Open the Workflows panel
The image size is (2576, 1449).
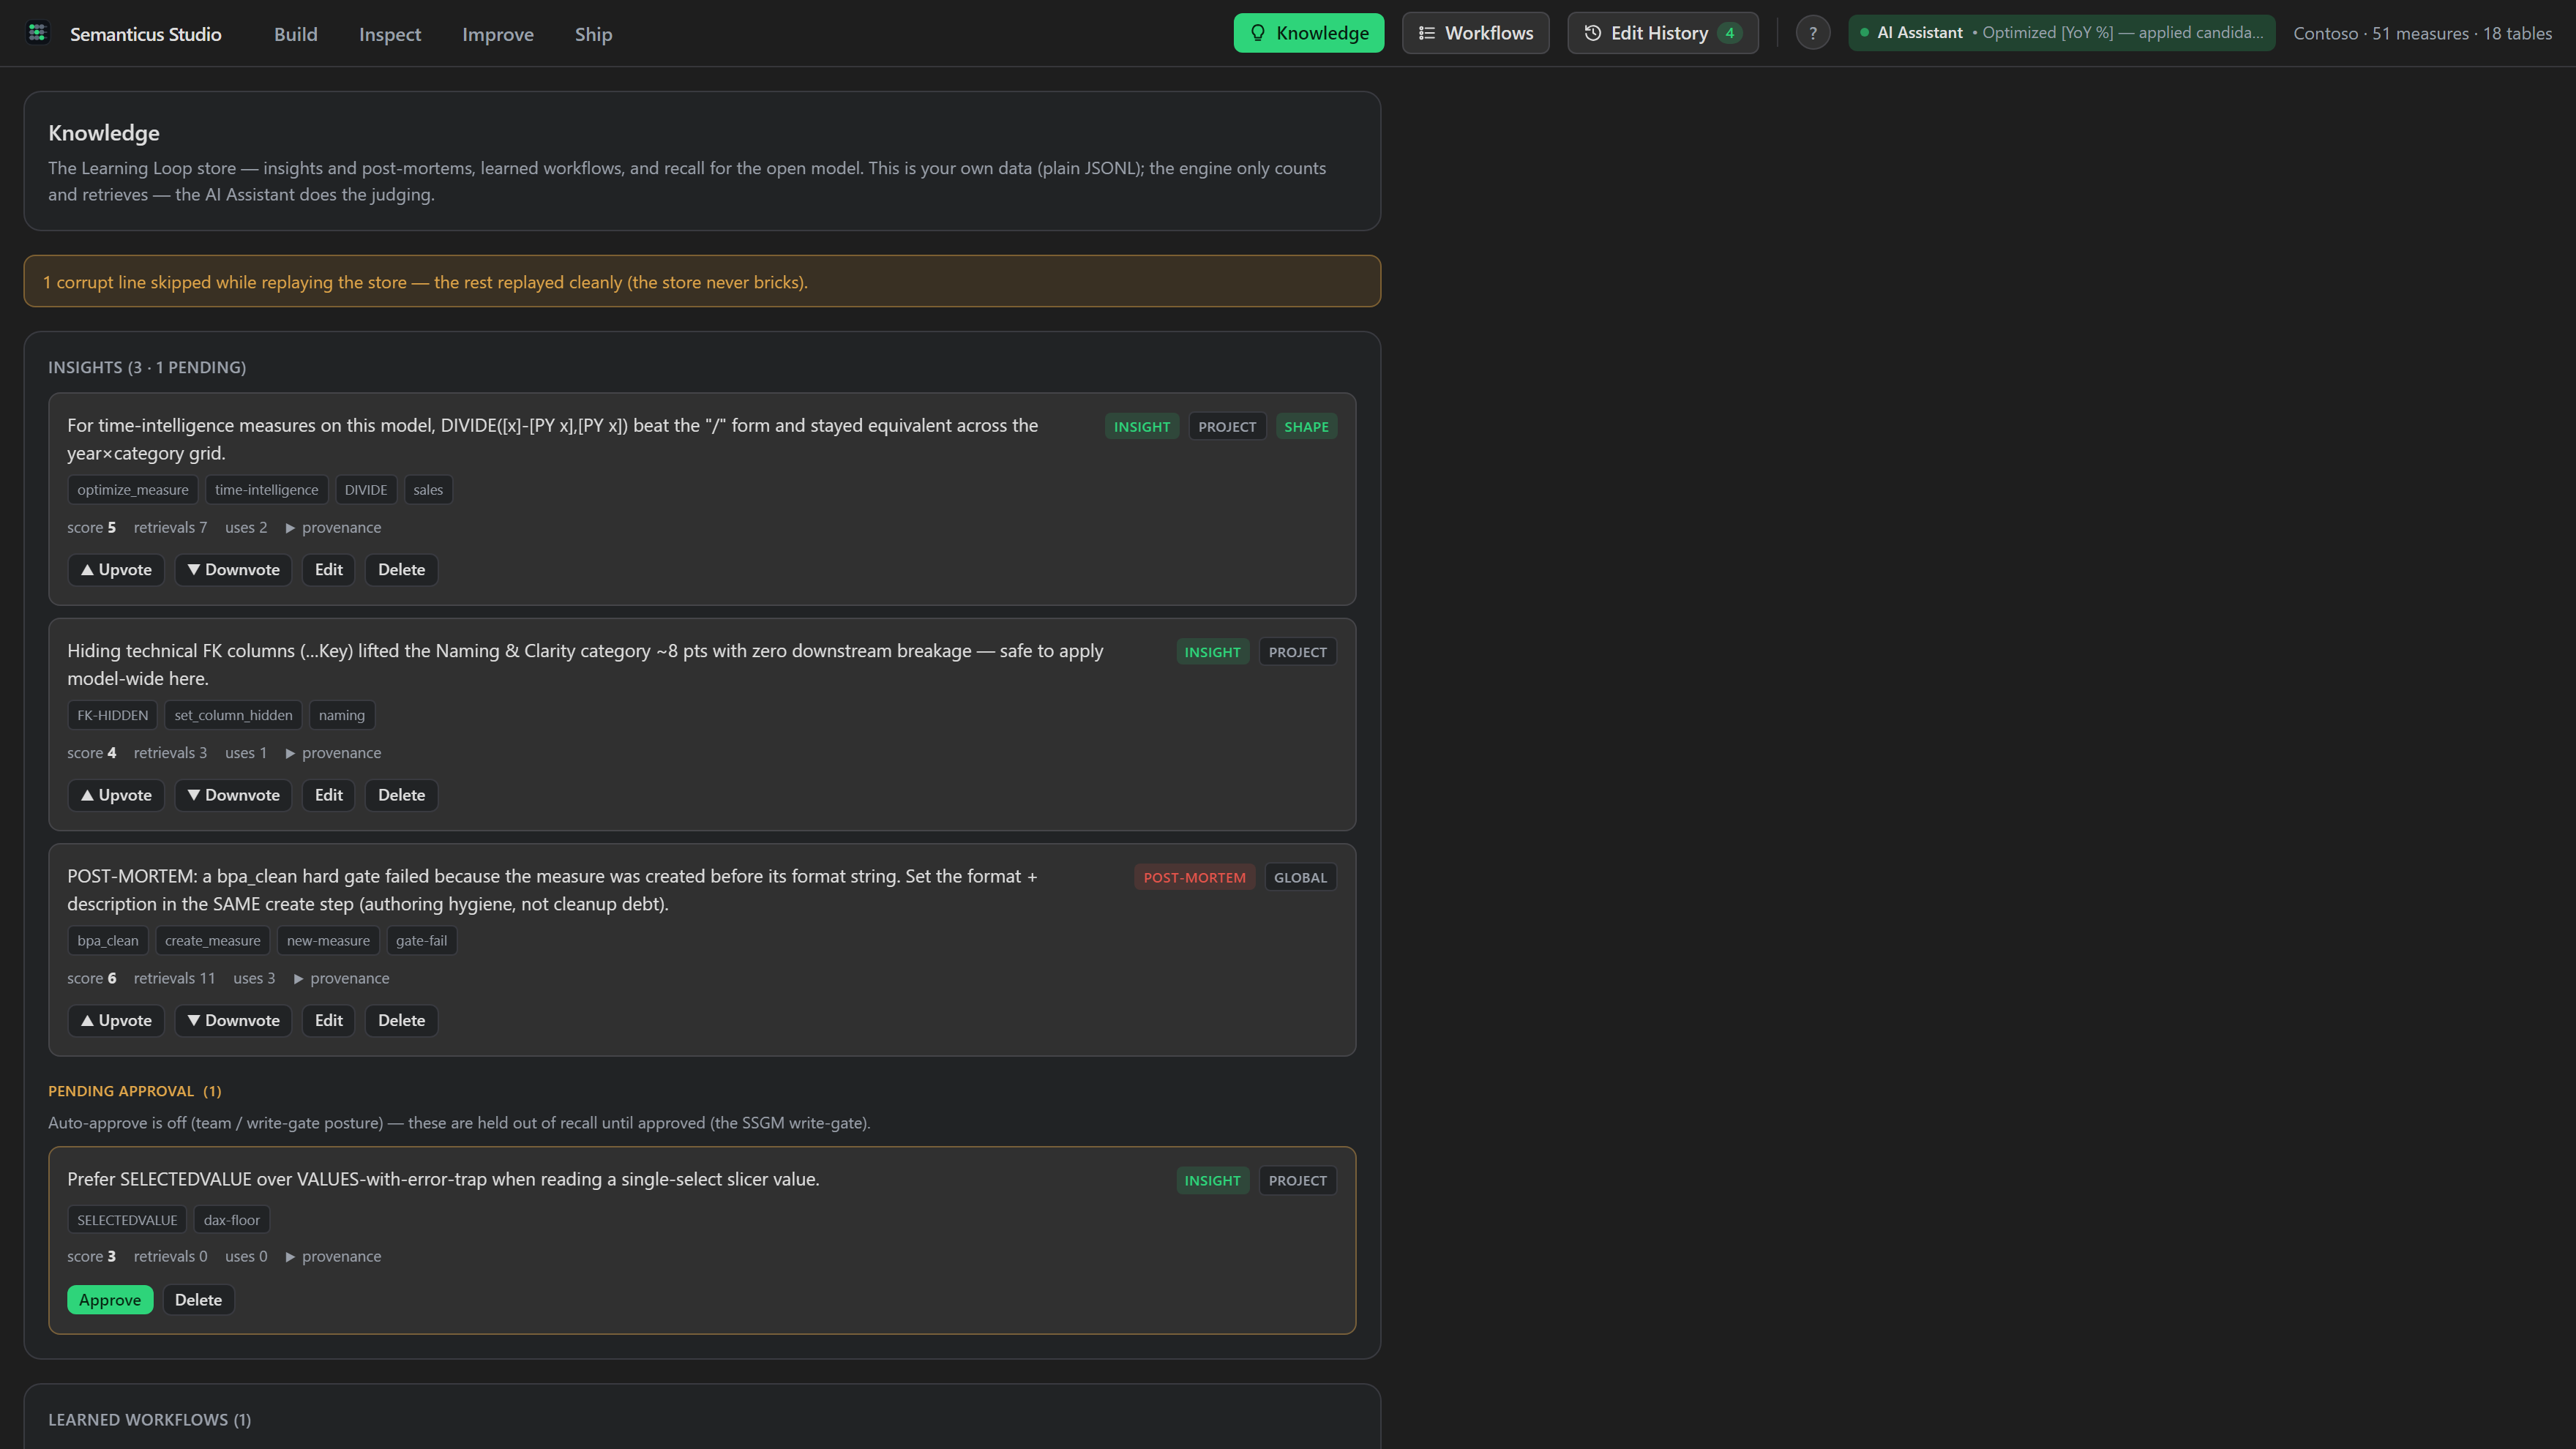(x=1475, y=33)
